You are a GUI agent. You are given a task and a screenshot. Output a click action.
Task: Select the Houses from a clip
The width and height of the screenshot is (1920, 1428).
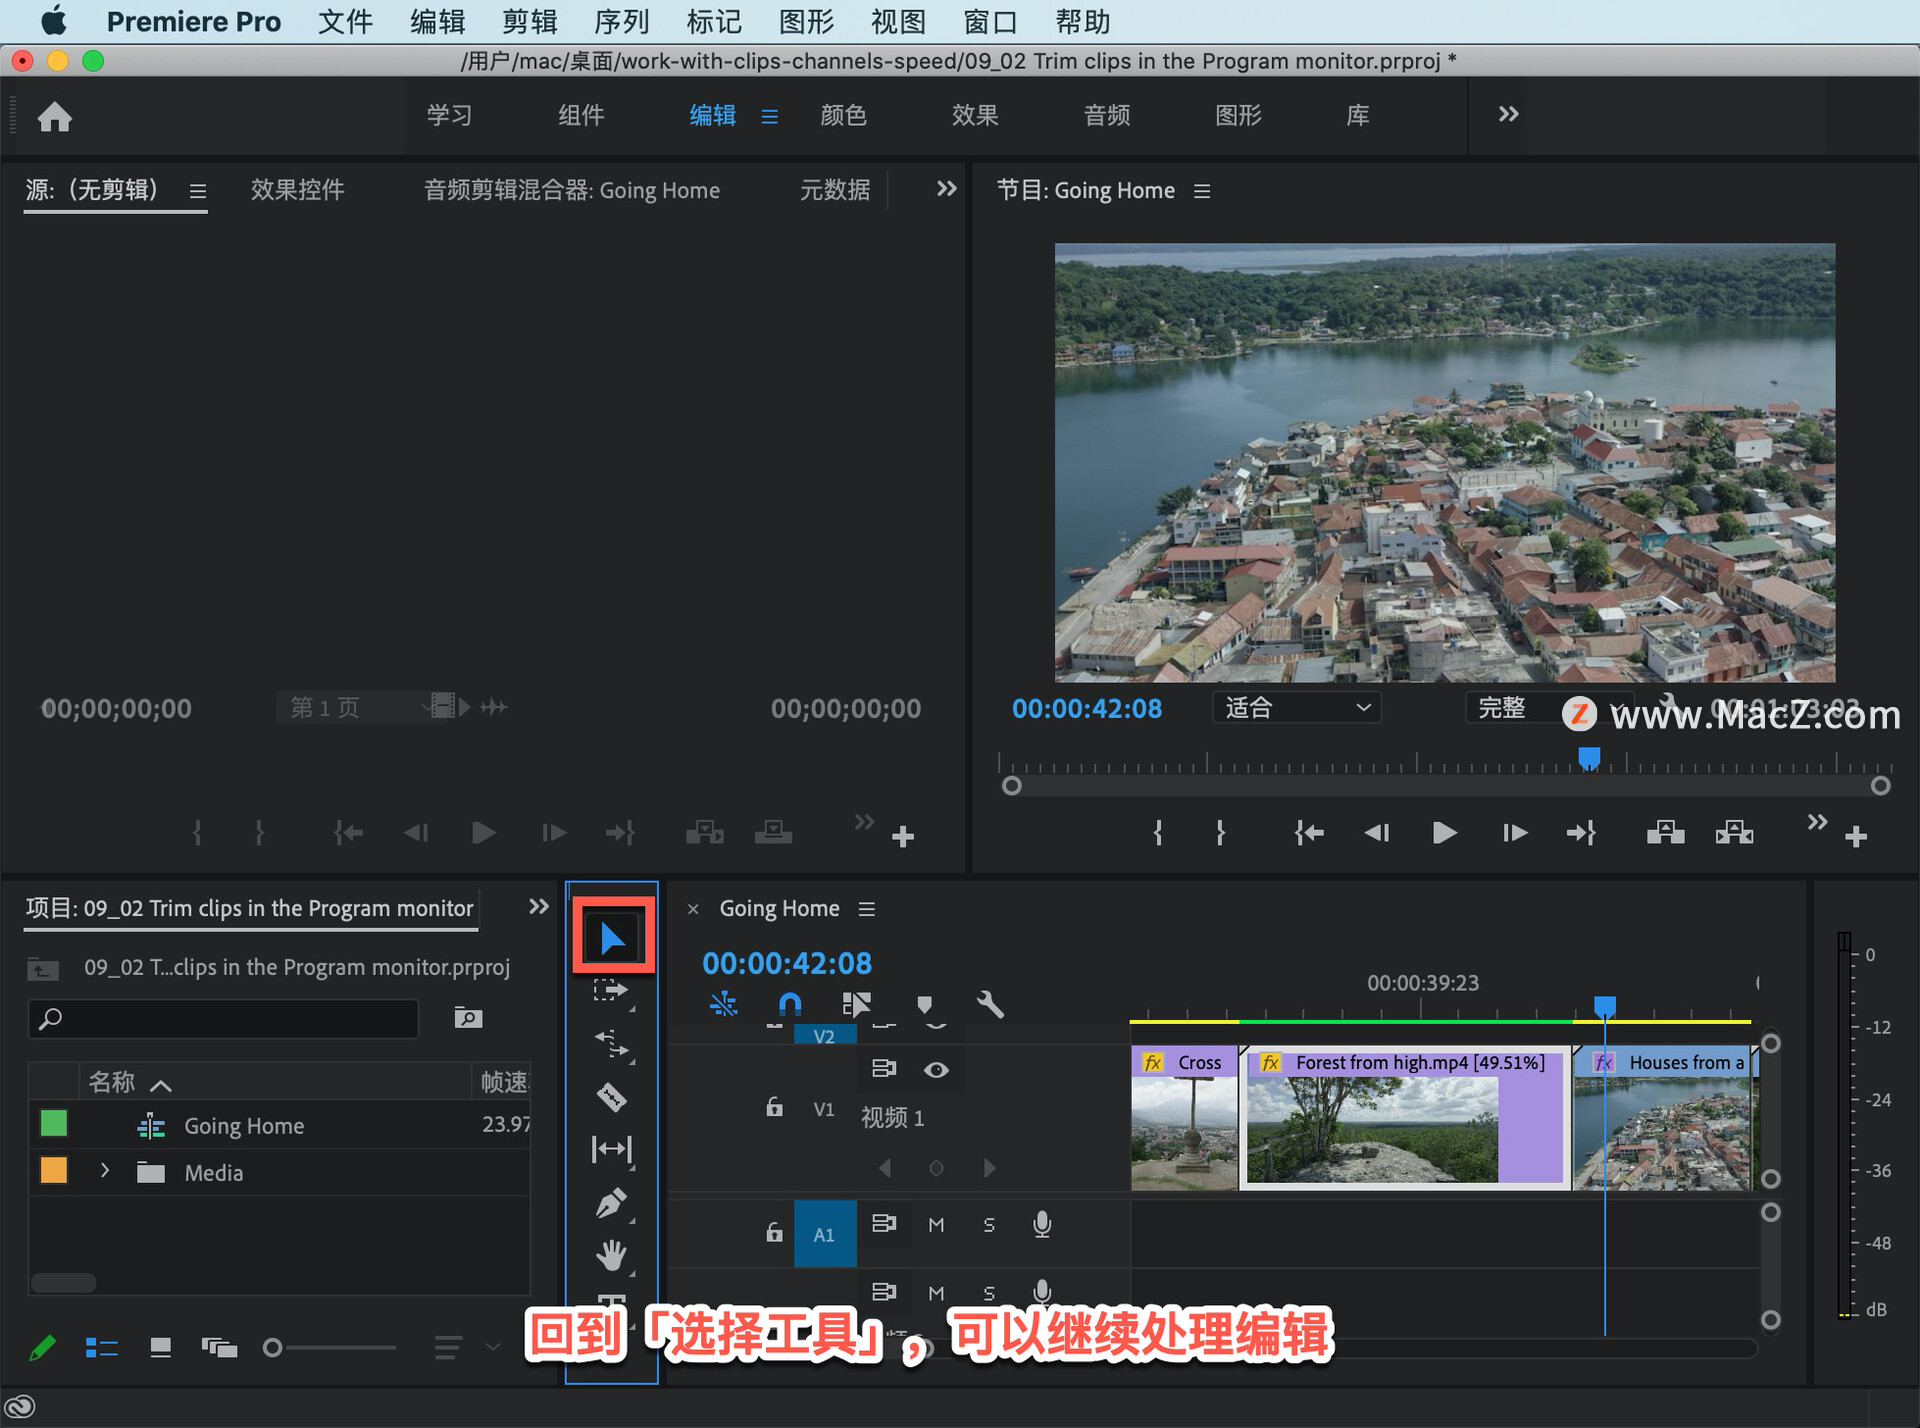click(1664, 1118)
